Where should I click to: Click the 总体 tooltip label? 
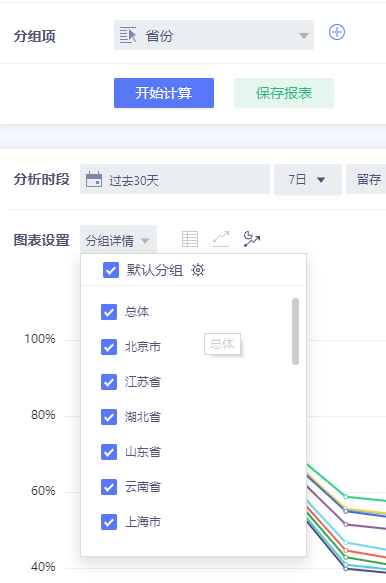pos(222,344)
